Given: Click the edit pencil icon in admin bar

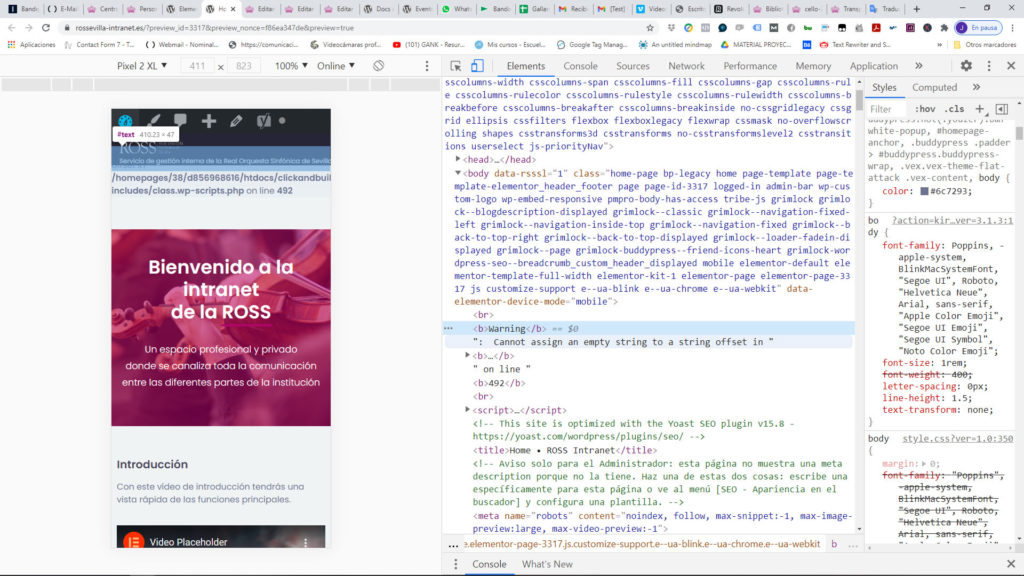Looking at the screenshot, I should click(236, 121).
